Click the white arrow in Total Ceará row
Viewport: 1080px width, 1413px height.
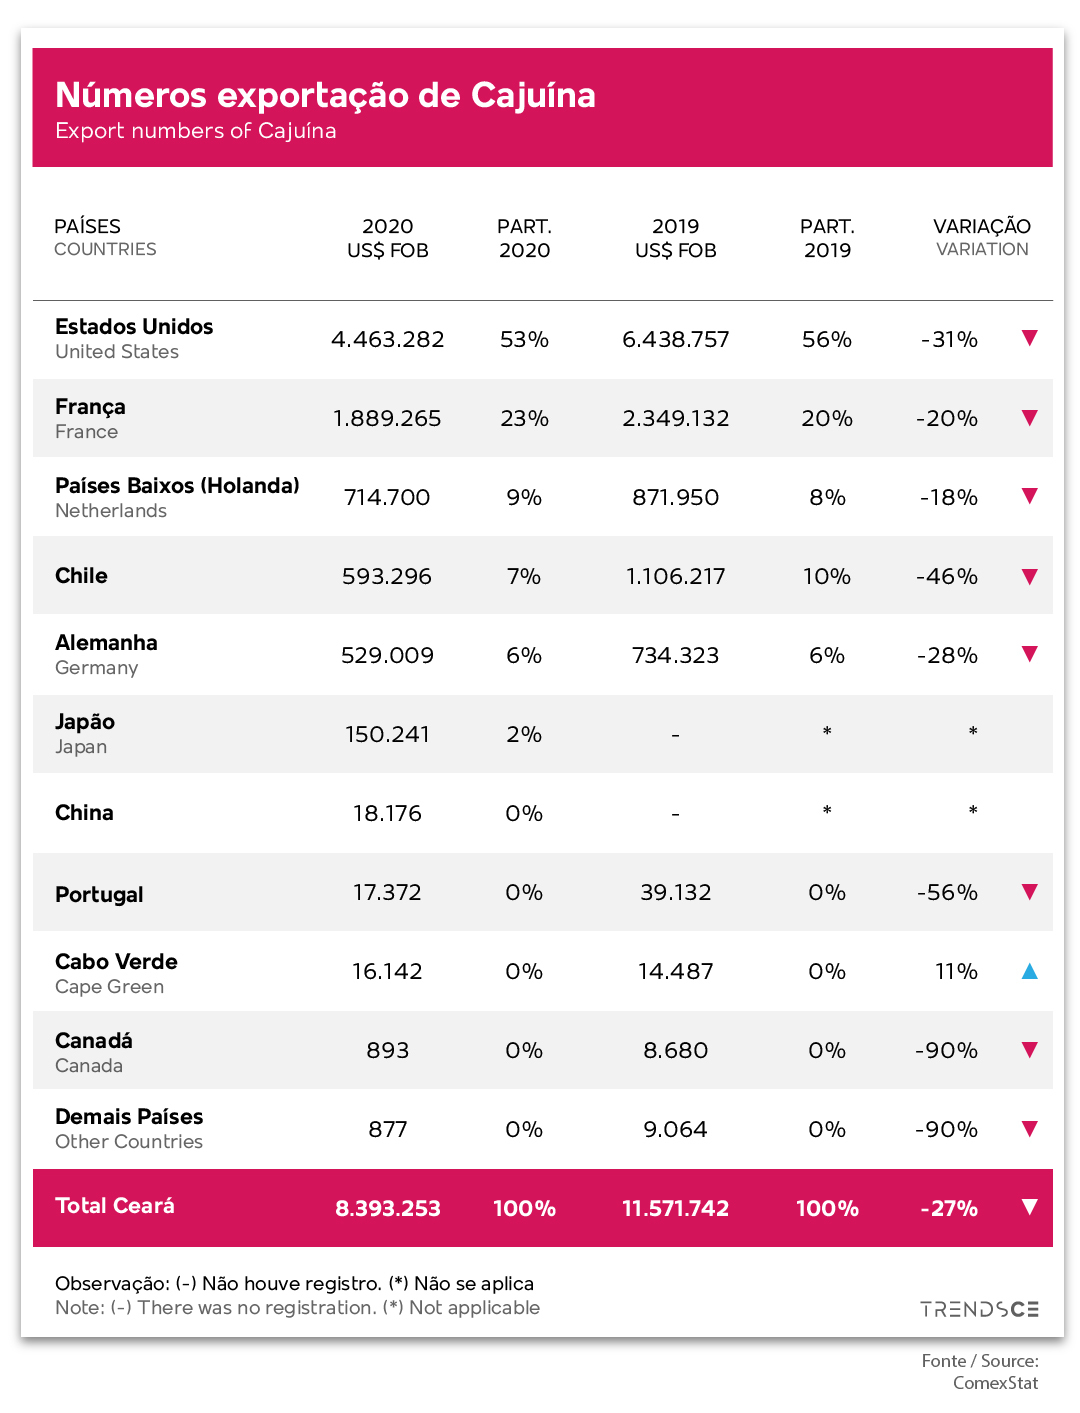[x=1030, y=1207]
